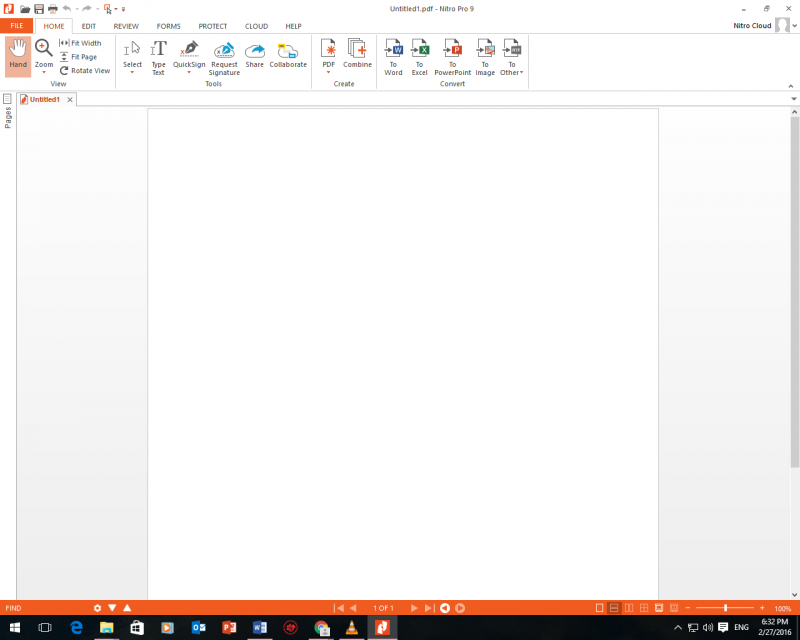Image resolution: width=800 pixels, height=640 pixels.
Task: Switch to the EDIT tab
Action: click(x=89, y=26)
